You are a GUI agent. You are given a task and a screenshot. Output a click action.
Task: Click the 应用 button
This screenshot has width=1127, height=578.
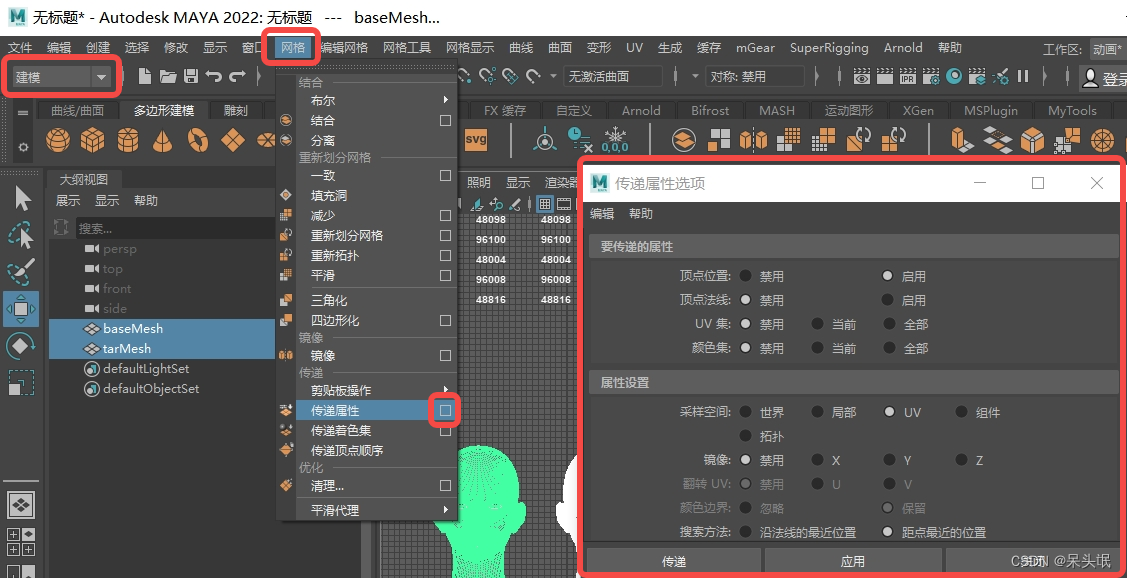coord(852,561)
